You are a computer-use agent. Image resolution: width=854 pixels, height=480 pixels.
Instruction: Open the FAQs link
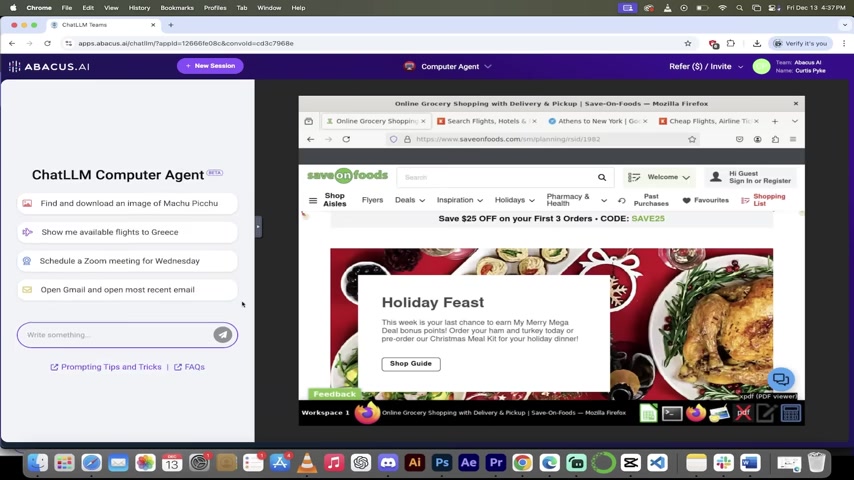pyautogui.click(x=190, y=367)
